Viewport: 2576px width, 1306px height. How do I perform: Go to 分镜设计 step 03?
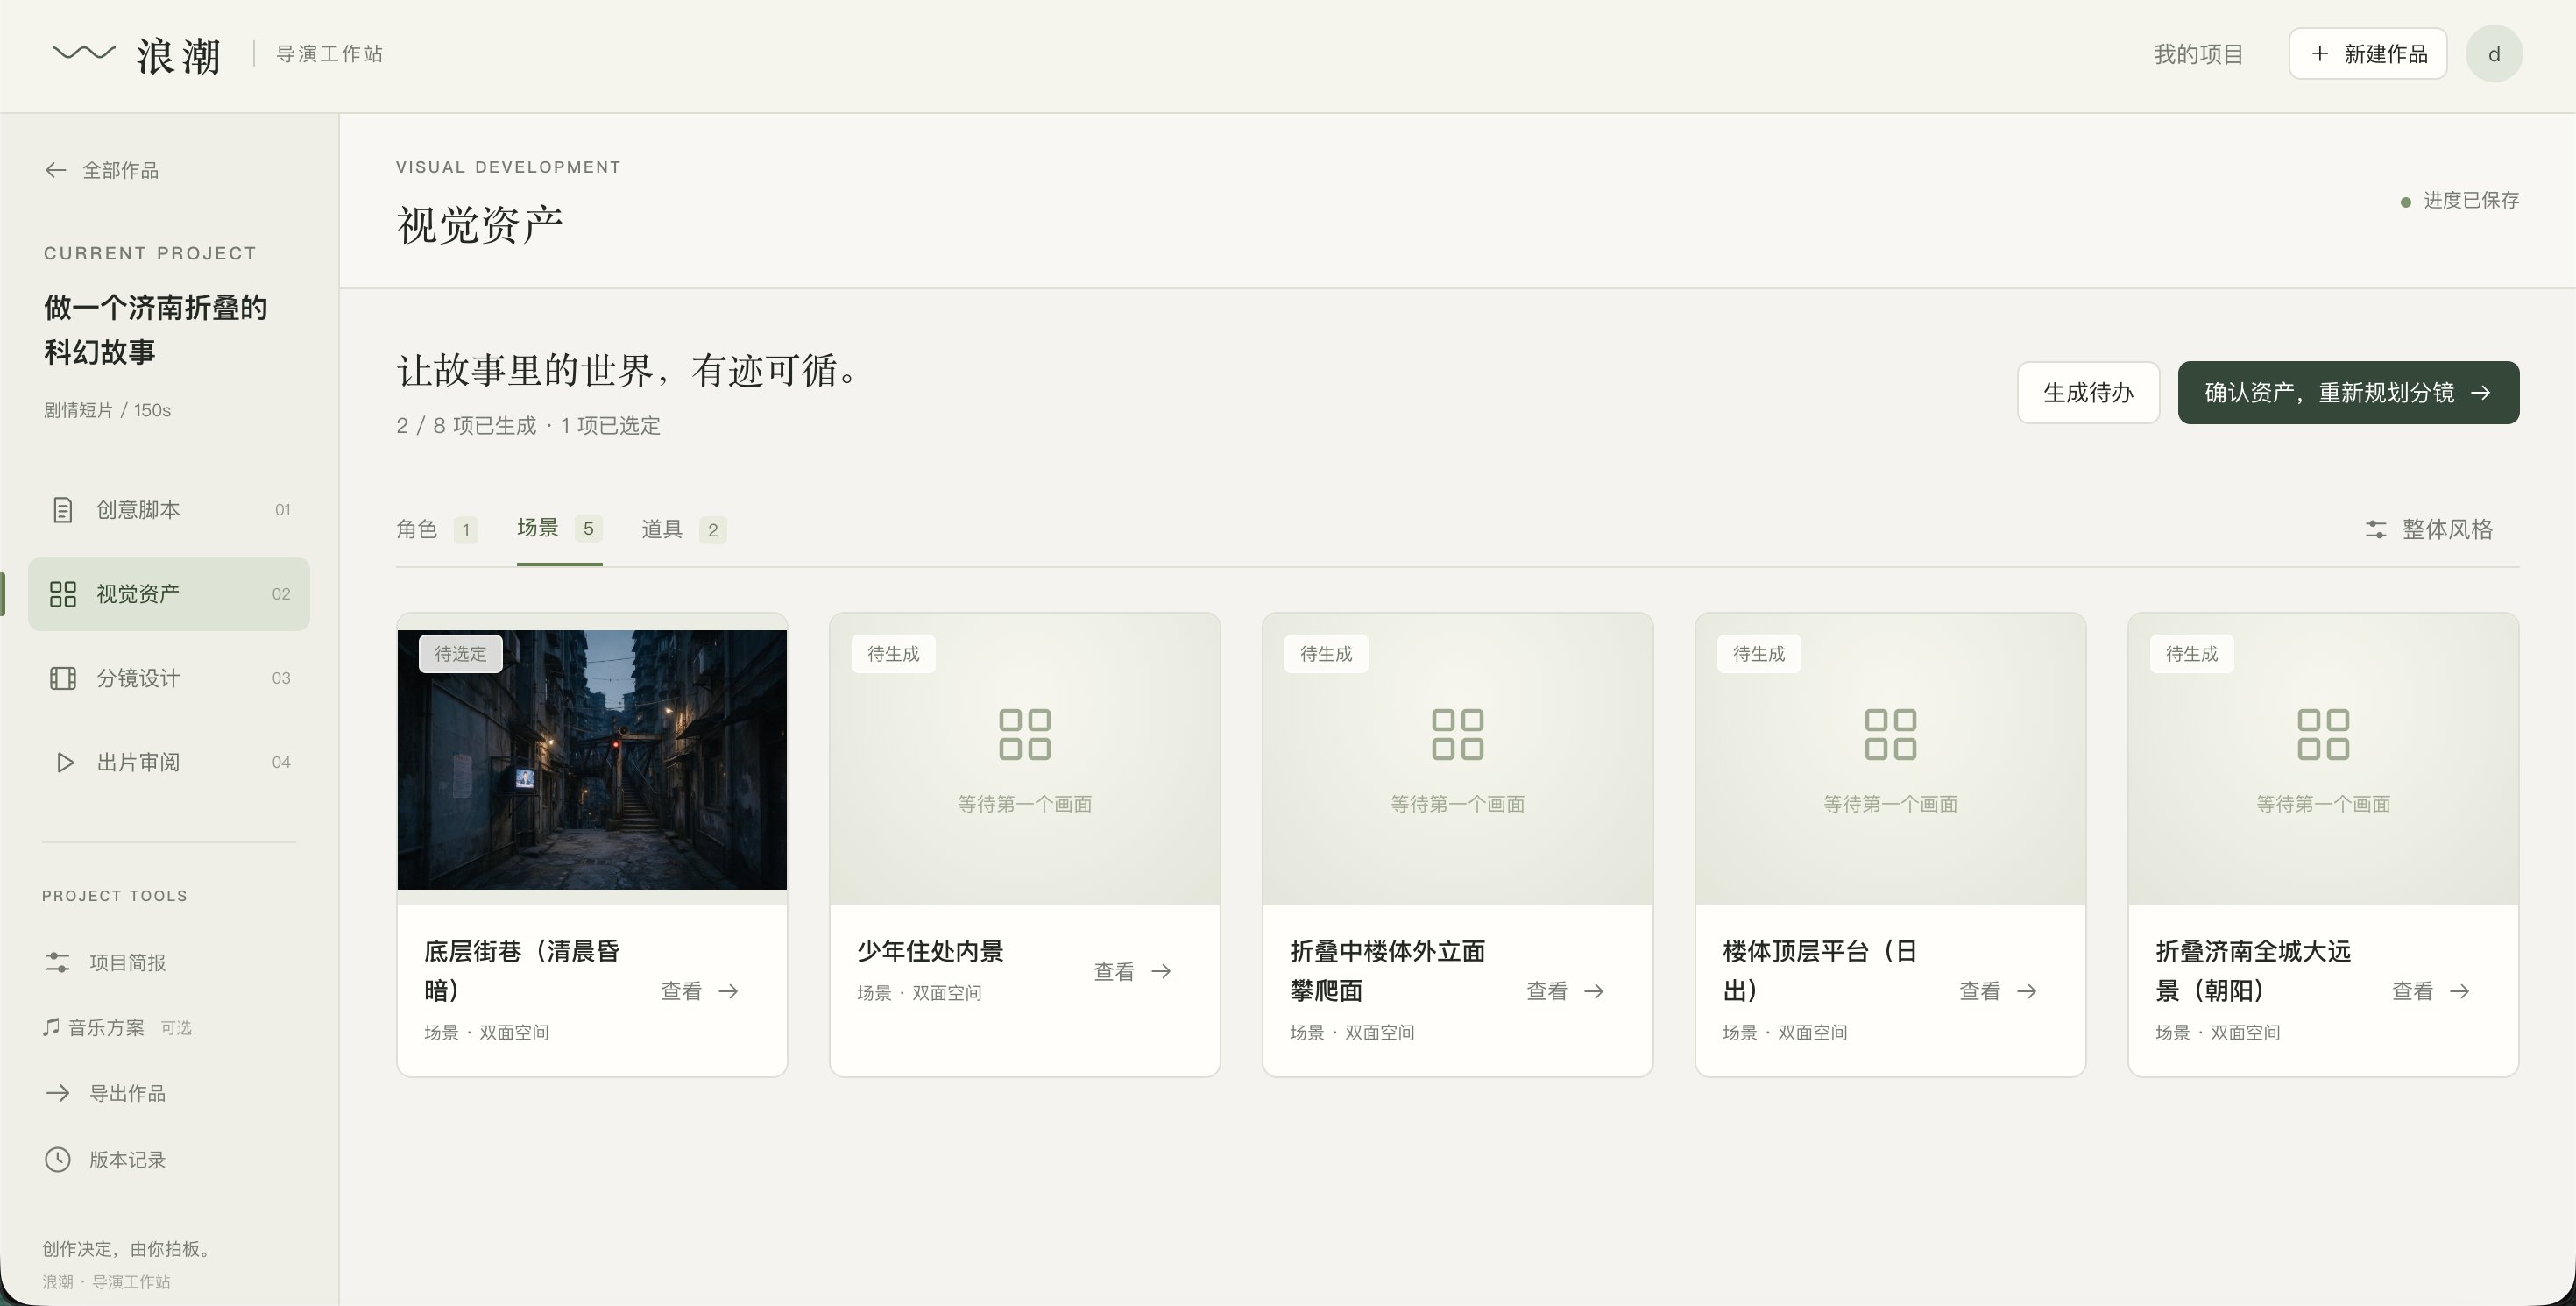coord(169,678)
